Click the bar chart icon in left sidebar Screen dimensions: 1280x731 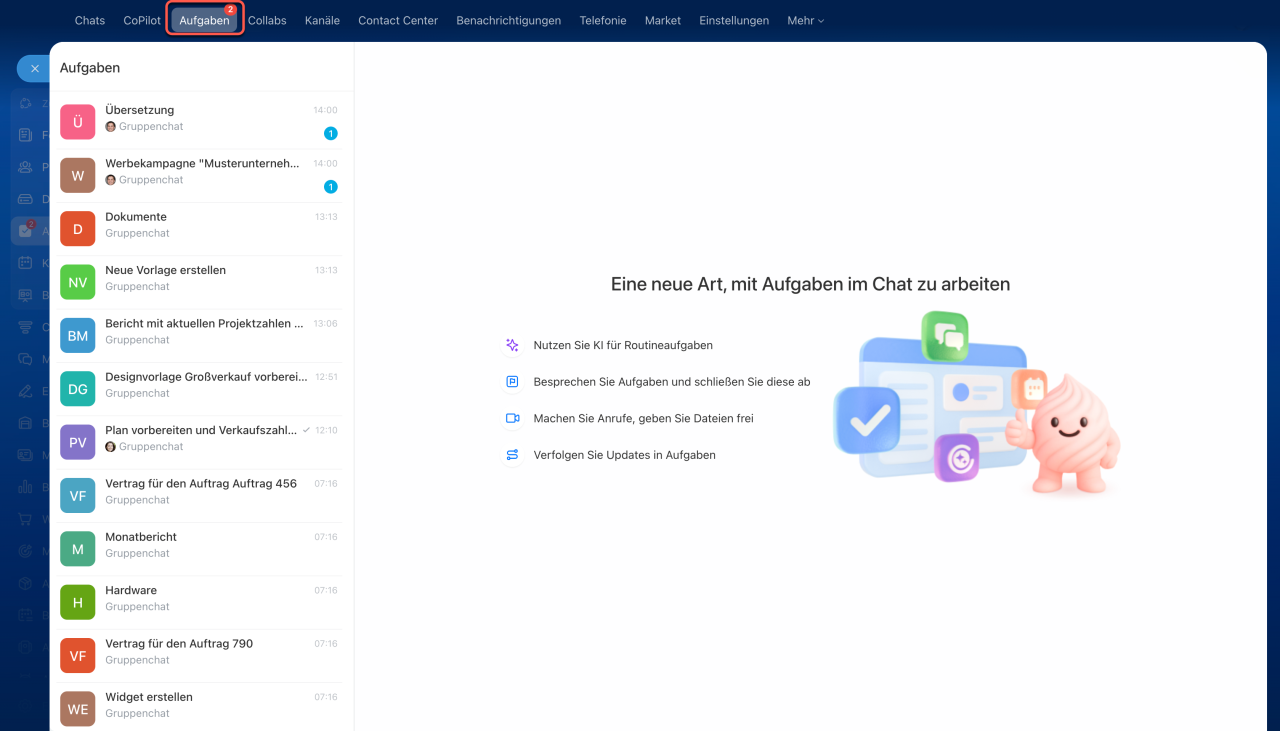pyautogui.click(x=26, y=487)
